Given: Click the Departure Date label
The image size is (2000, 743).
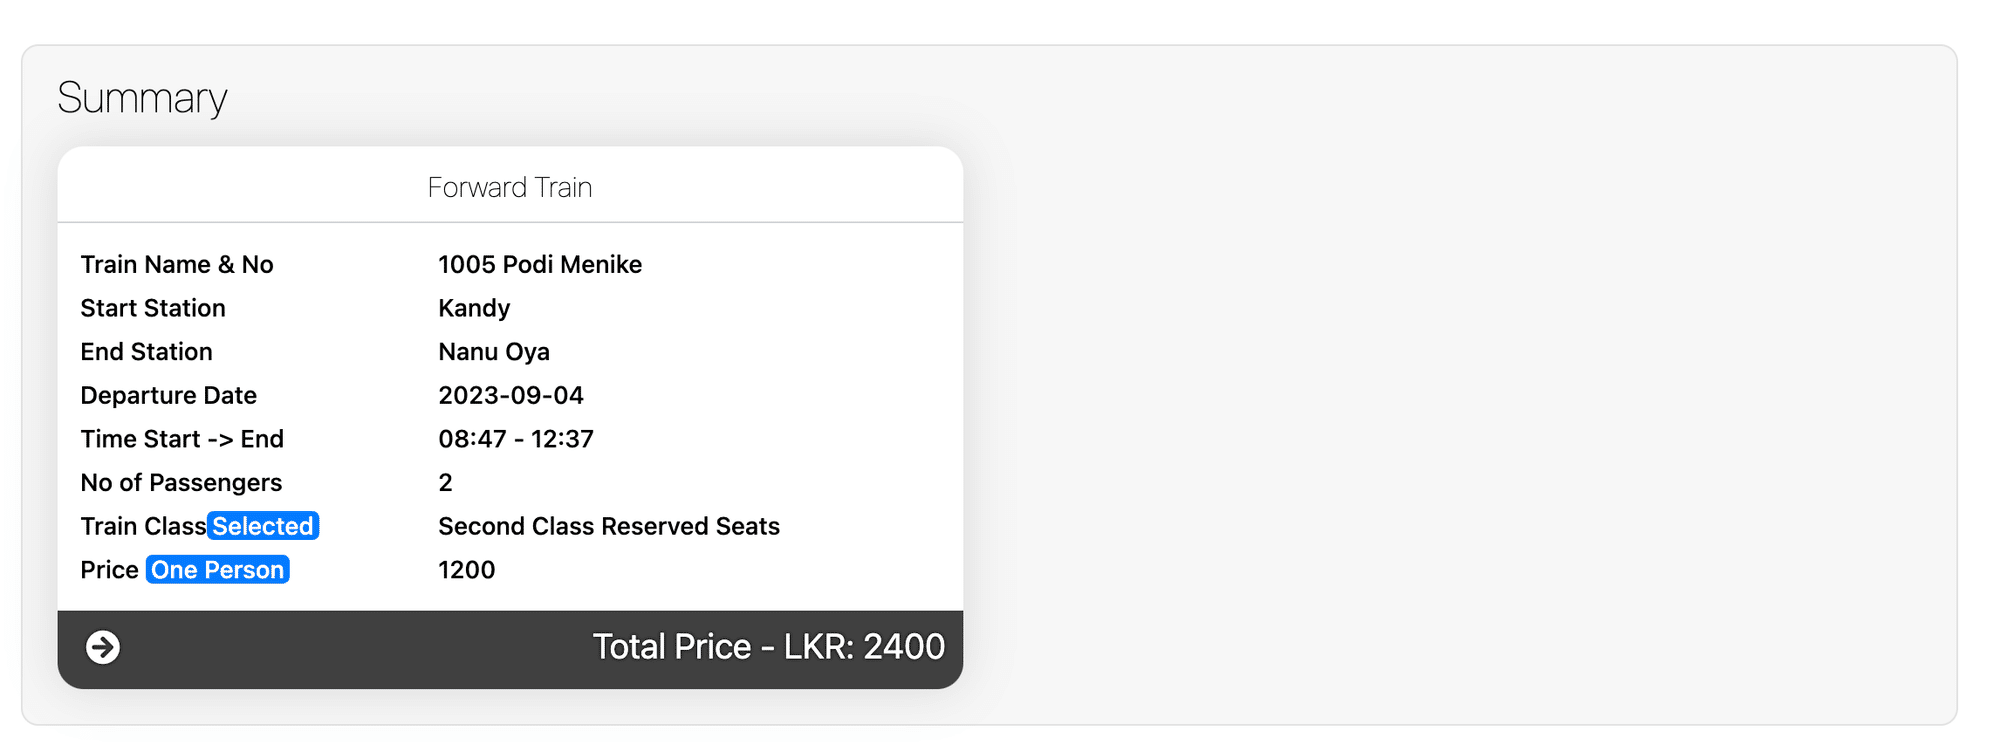Looking at the screenshot, I should coord(169,395).
